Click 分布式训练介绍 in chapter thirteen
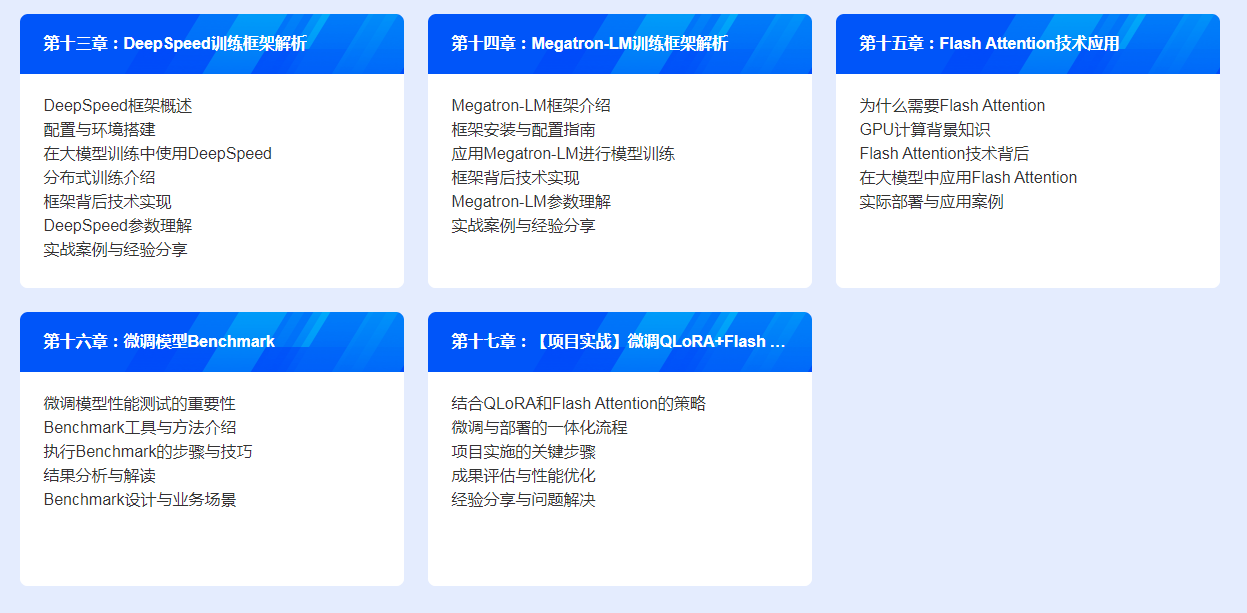The height and width of the screenshot is (613, 1247). coord(100,178)
